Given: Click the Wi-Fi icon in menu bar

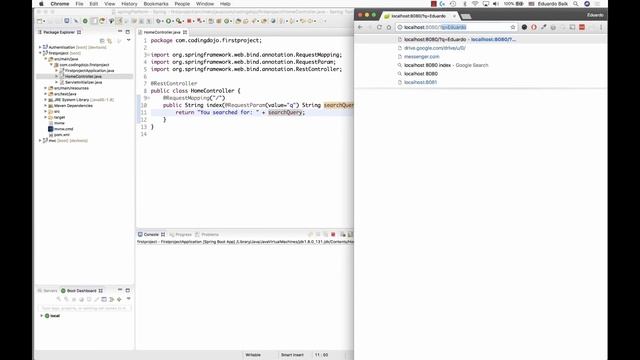Looking at the screenshot, I should tap(475, 4).
